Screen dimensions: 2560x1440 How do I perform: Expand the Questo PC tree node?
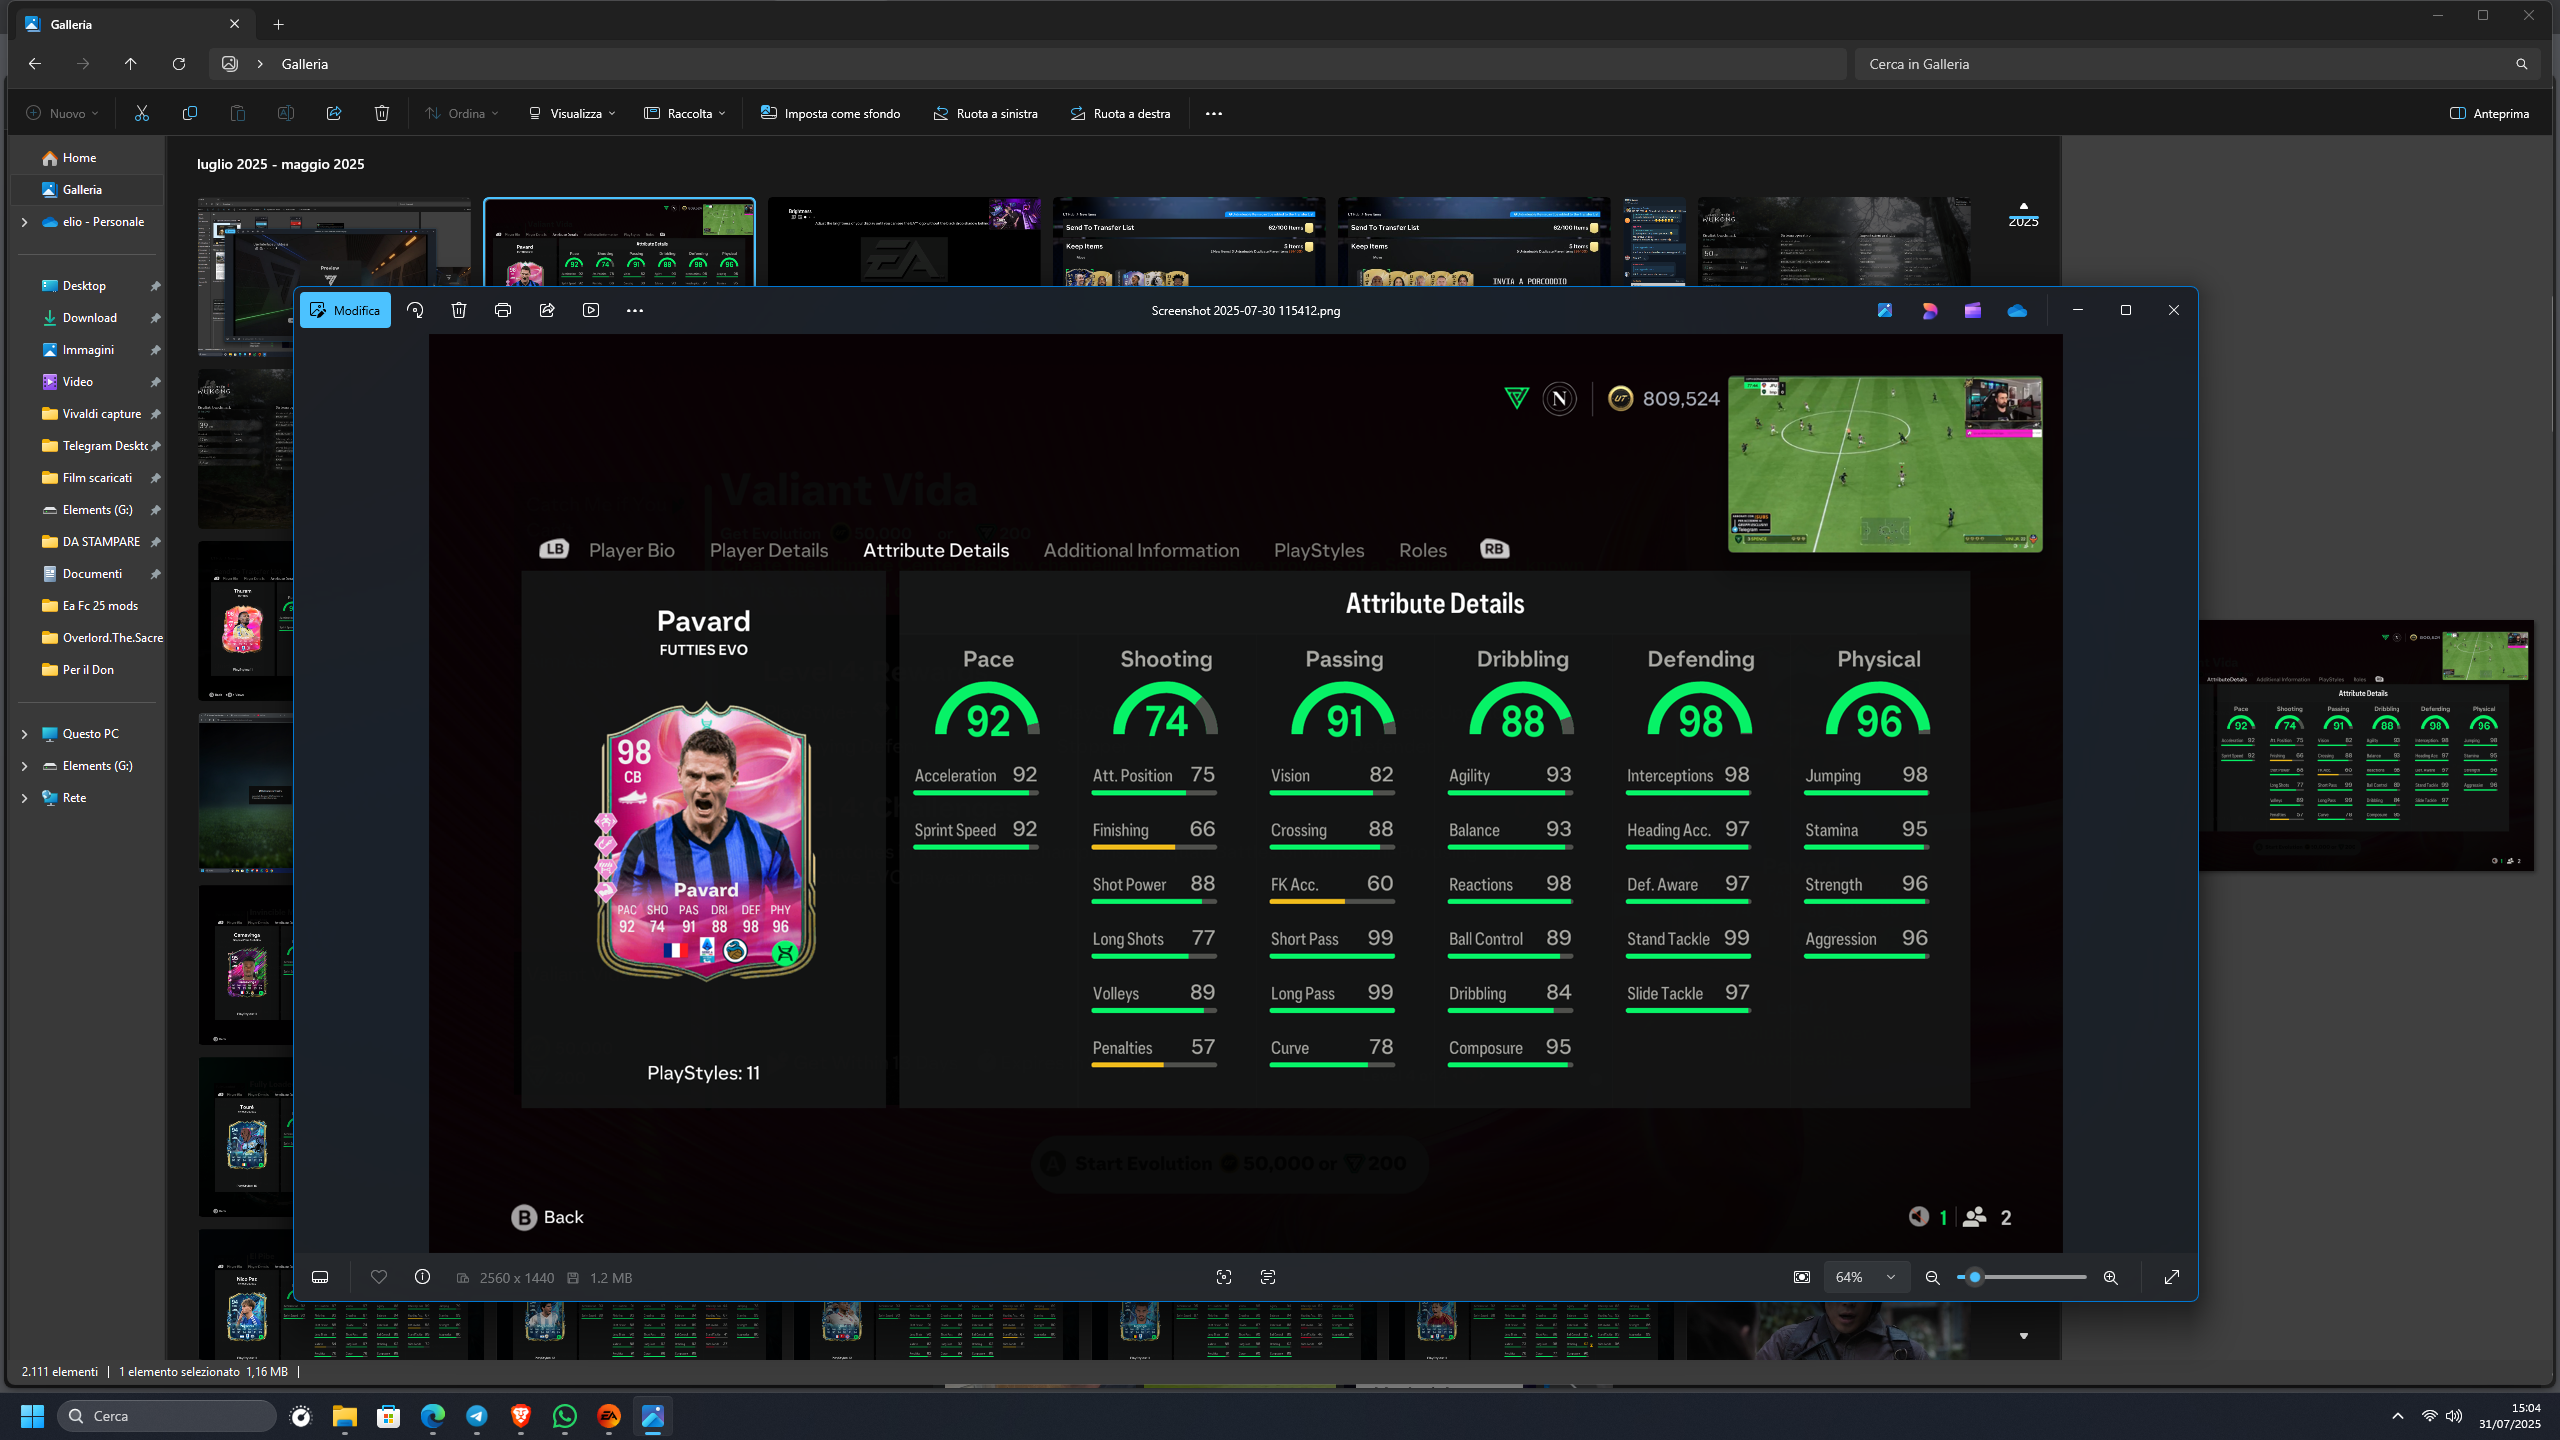click(x=24, y=734)
